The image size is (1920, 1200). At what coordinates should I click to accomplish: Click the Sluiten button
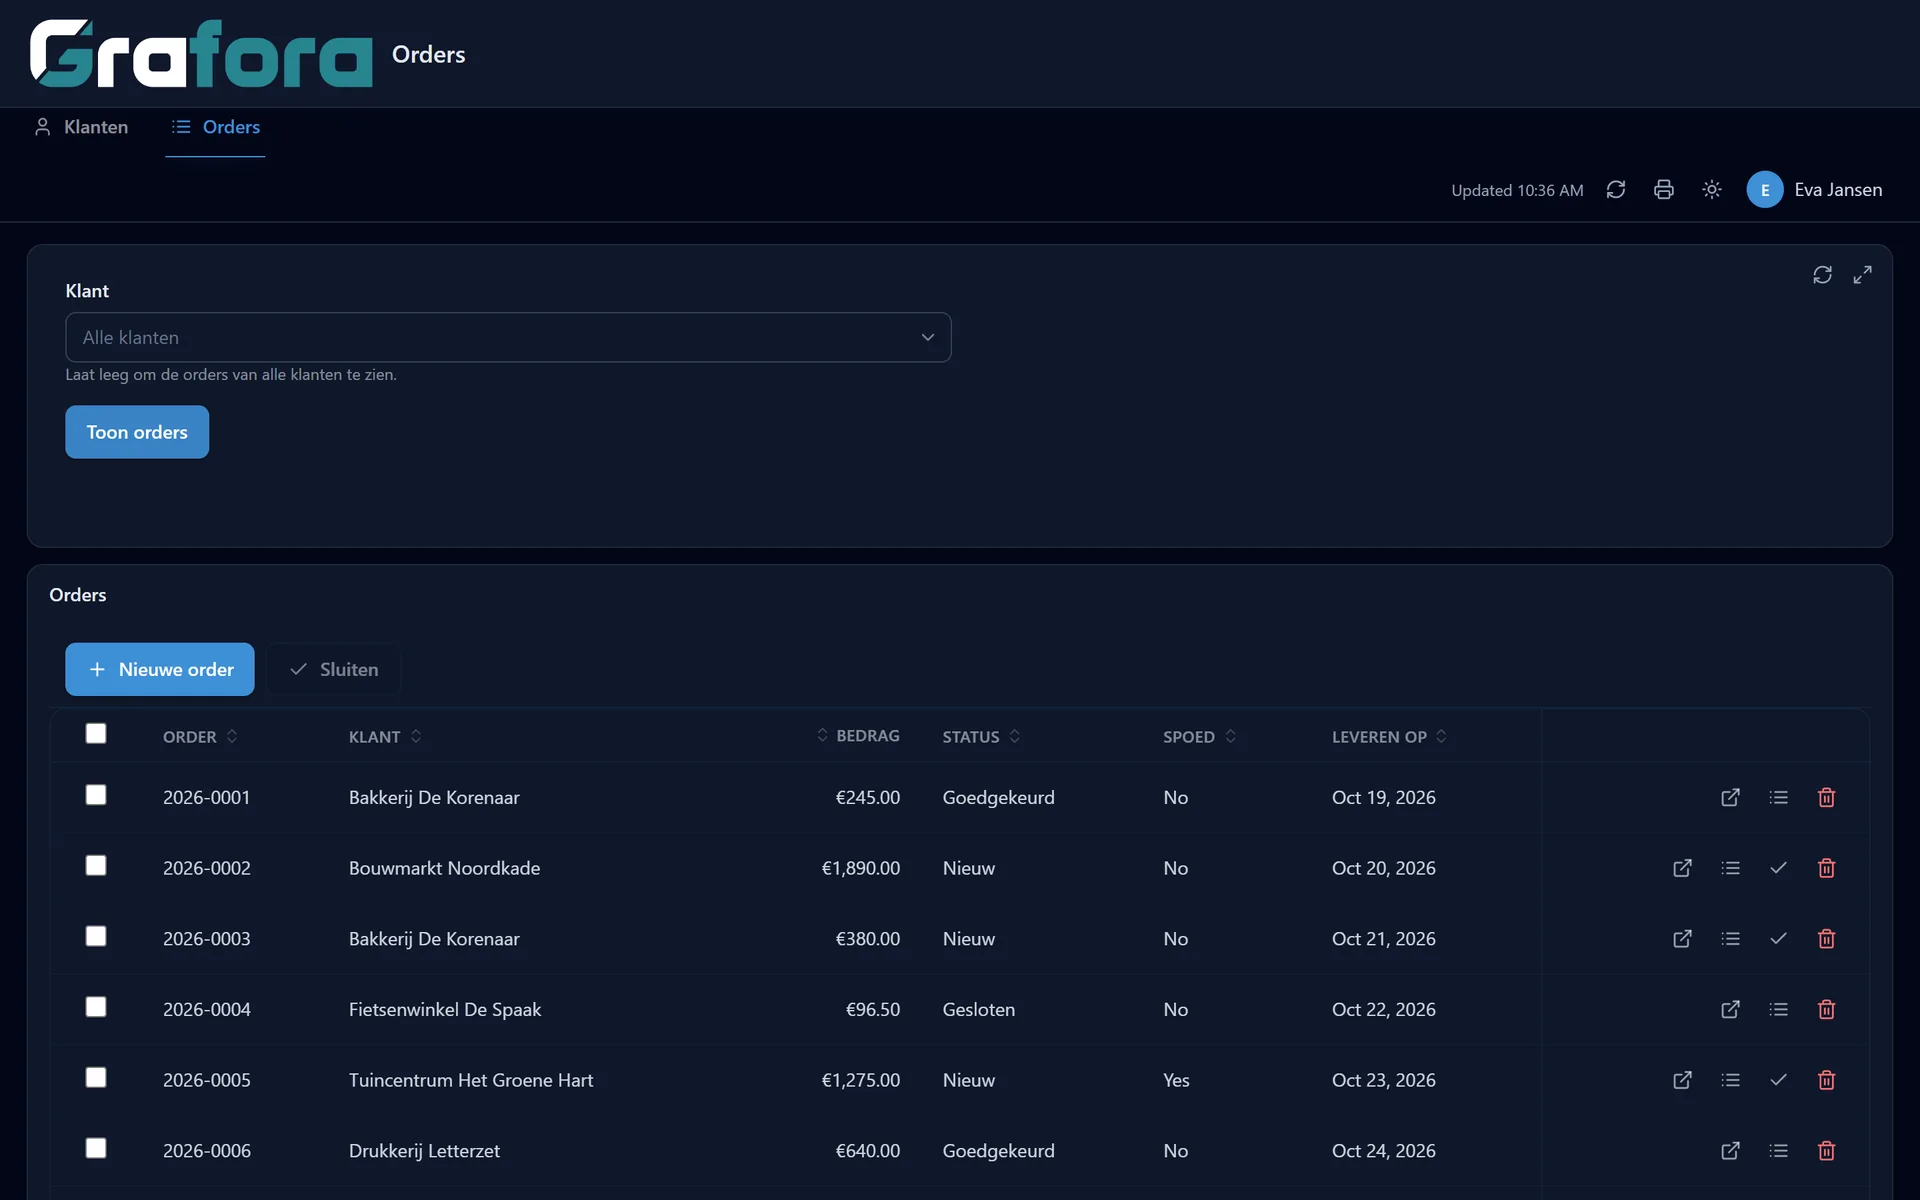pyautogui.click(x=334, y=669)
